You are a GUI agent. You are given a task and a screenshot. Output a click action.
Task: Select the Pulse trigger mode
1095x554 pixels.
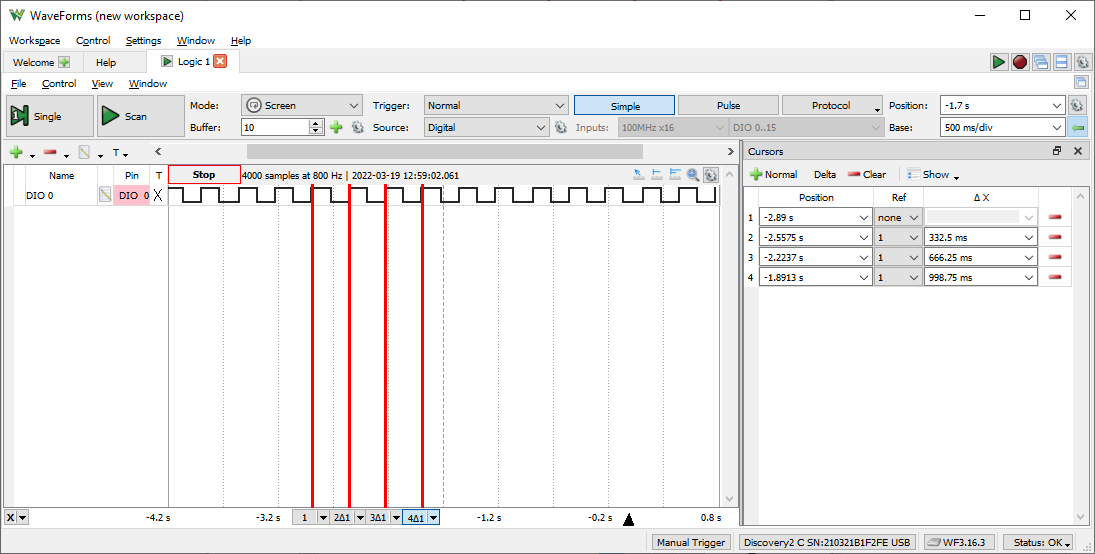coord(728,105)
